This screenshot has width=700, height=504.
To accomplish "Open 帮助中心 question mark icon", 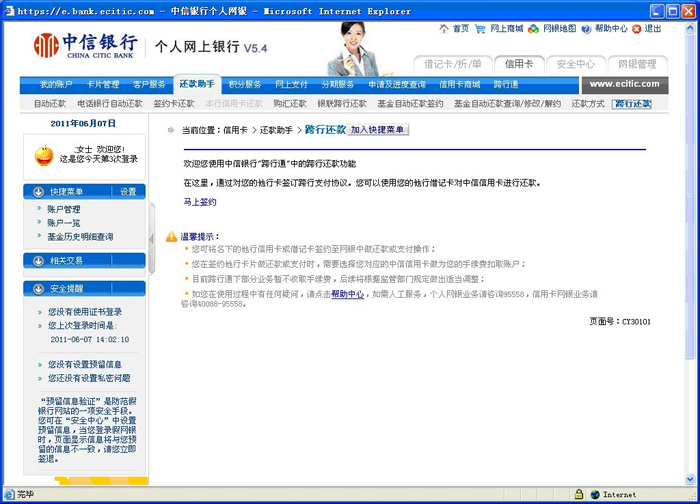I will (x=588, y=29).
